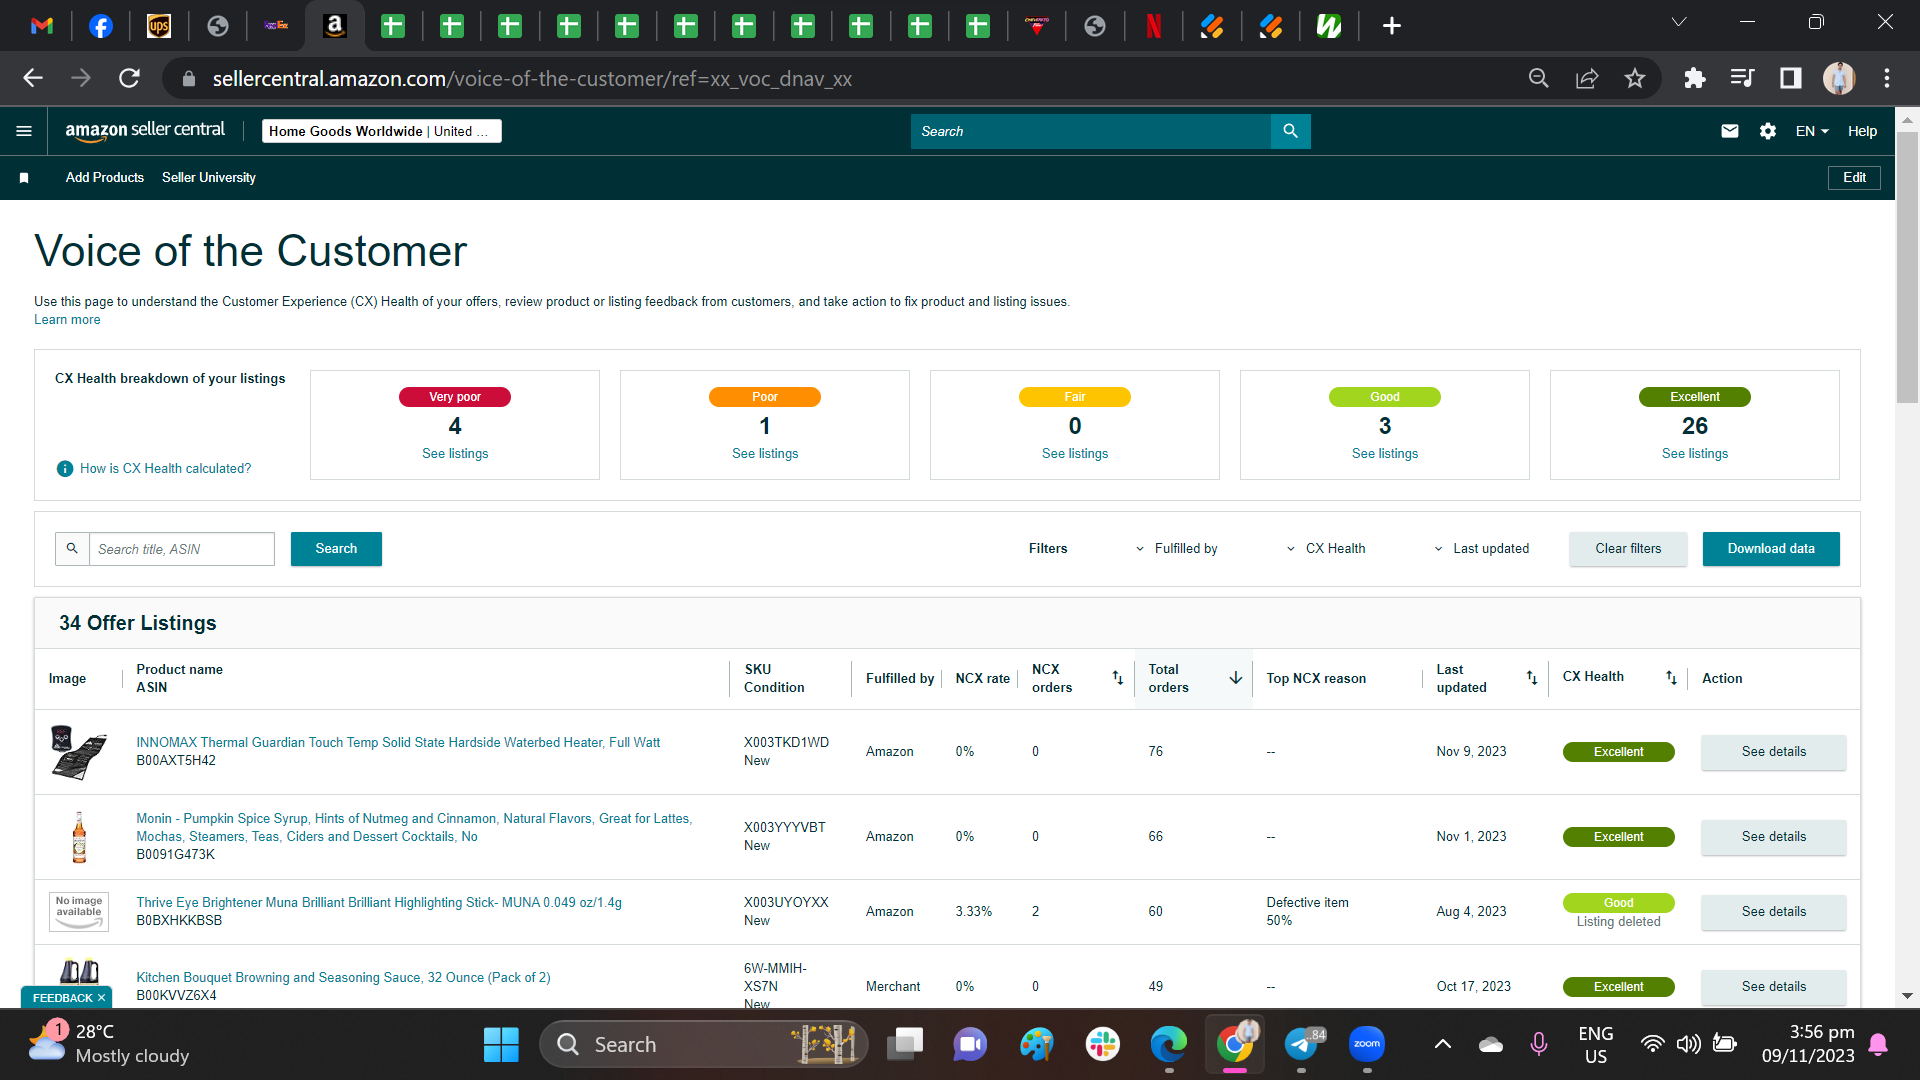Image resolution: width=1920 pixels, height=1080 pixels.
Task: Open Seller Central settings gear
Action: (1768, 131)
